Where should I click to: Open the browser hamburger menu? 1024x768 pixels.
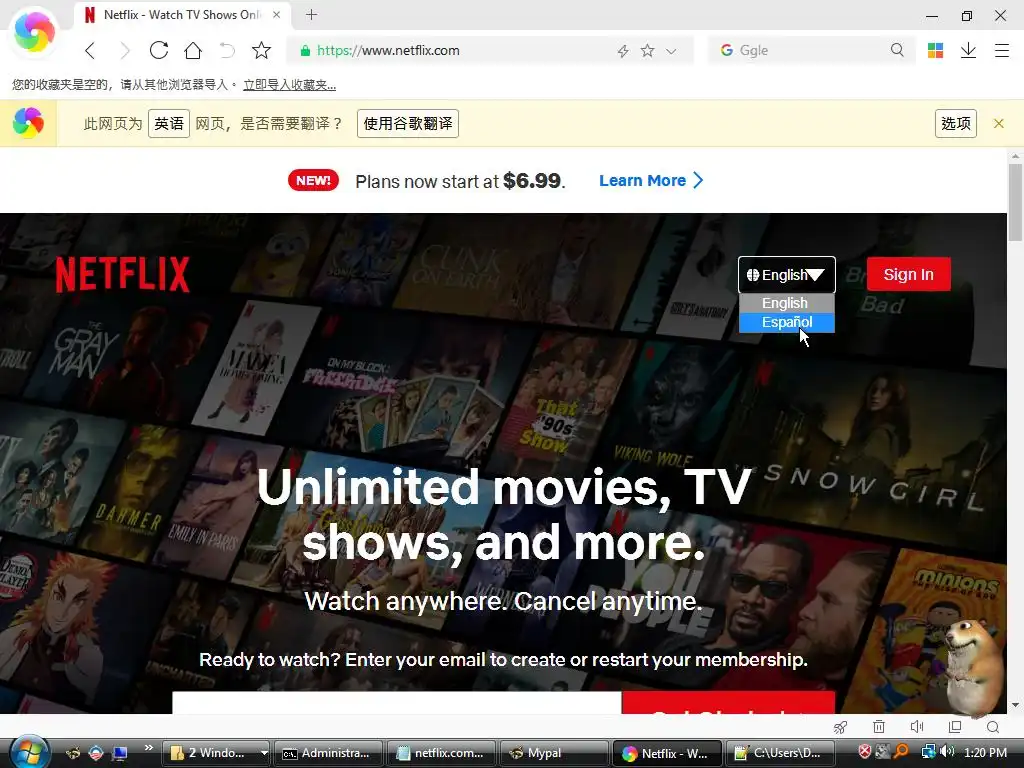1002,50
